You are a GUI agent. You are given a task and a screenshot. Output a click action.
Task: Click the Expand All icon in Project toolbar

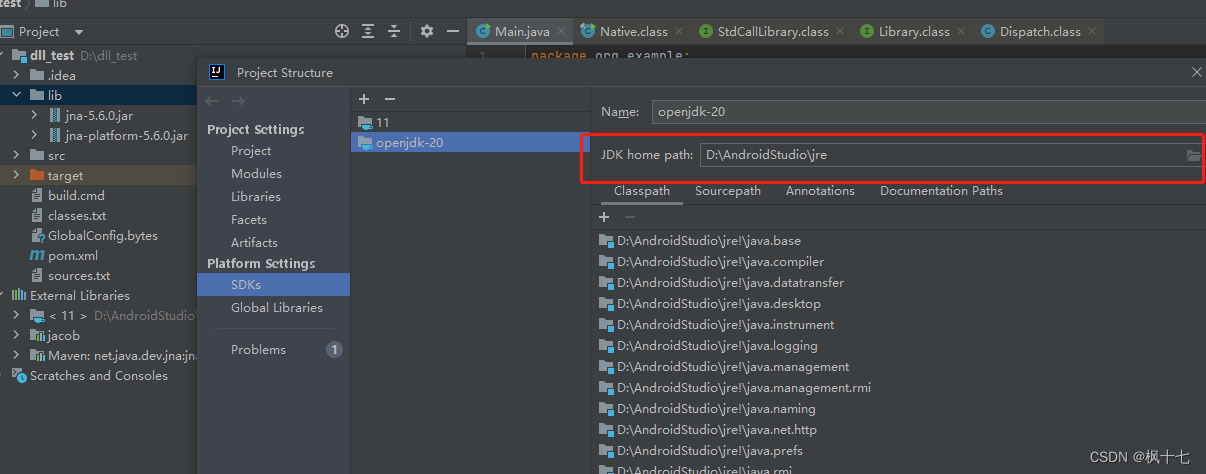tap(369, 31)
